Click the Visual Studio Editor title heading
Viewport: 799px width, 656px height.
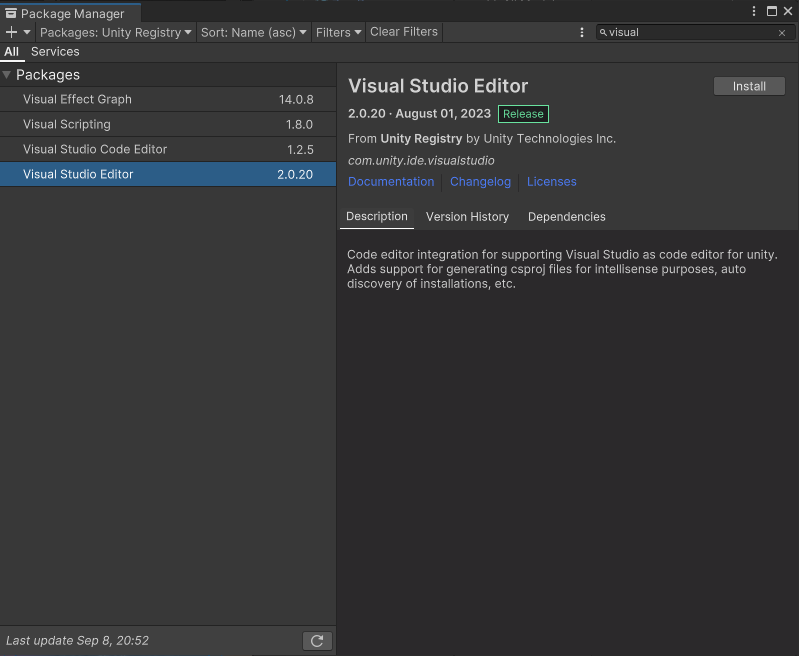click(438, 86)
